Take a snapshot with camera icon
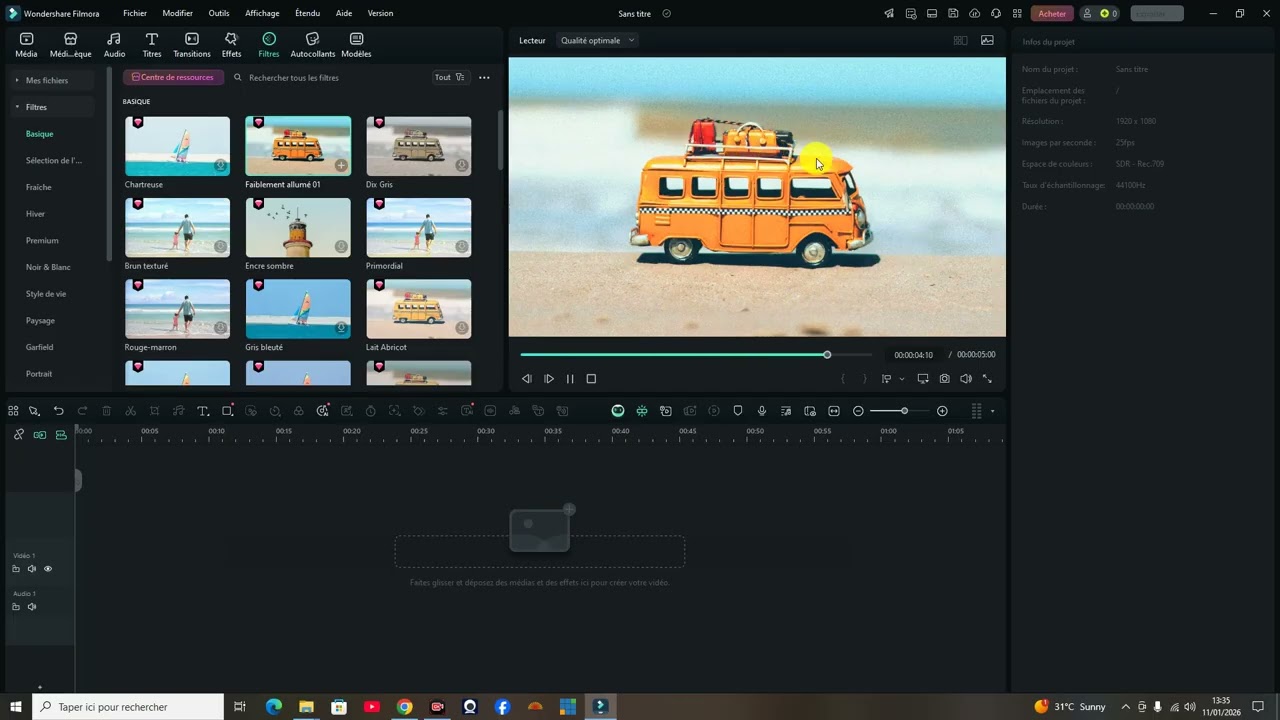 (x=944, y=379)
